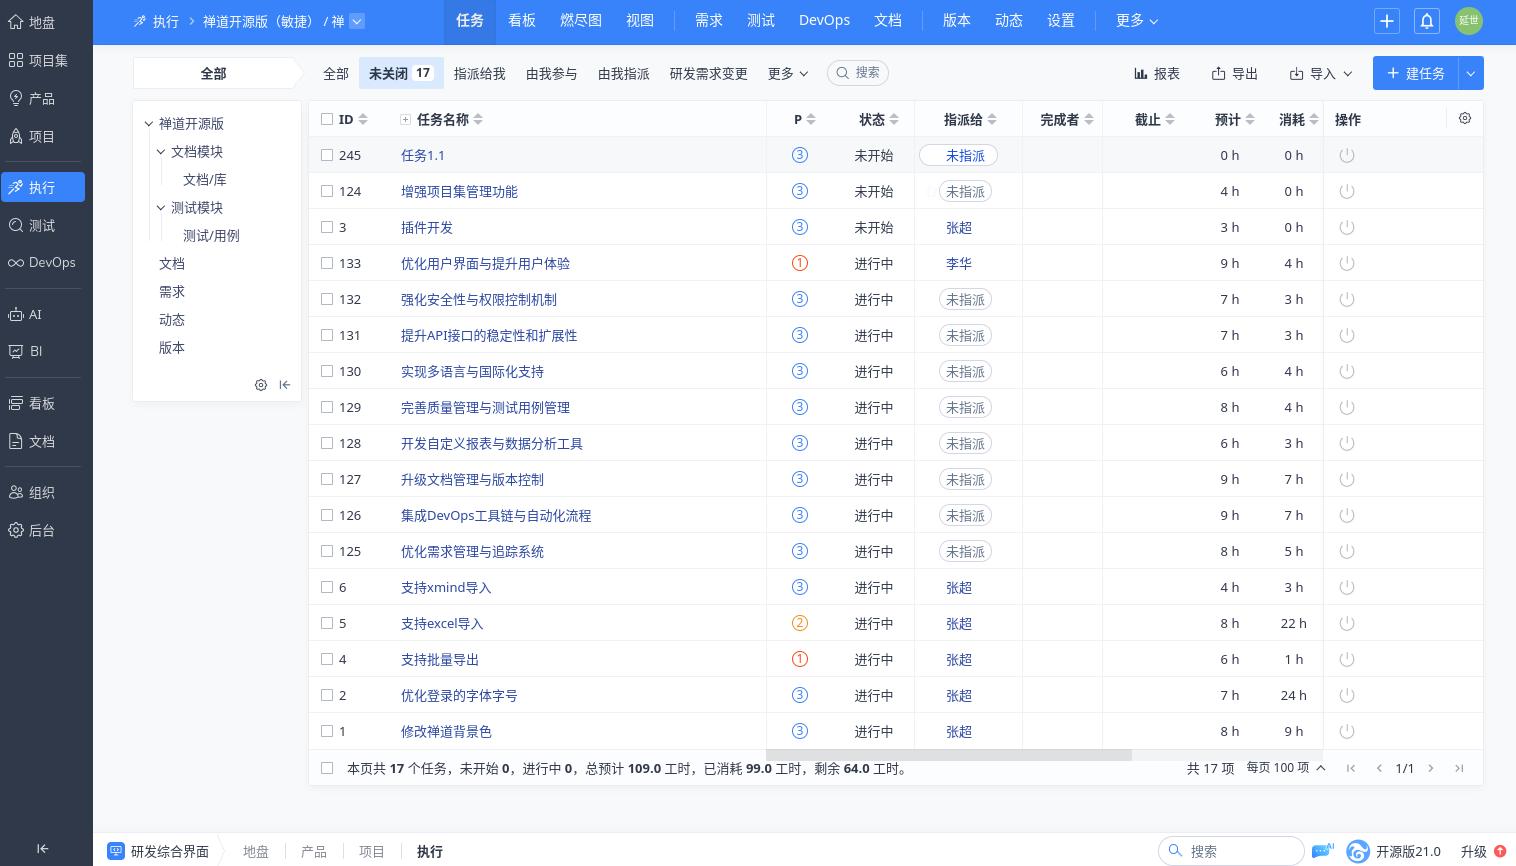Open task 优化用户界面与提升用户体验
This screenshot has height=866, width=1516.
coord(485,263)
